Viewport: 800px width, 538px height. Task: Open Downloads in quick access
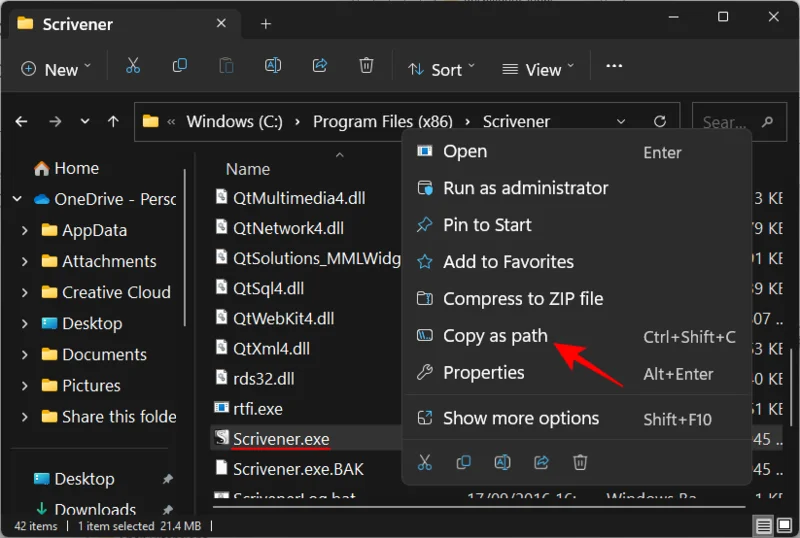click(95, 509)
